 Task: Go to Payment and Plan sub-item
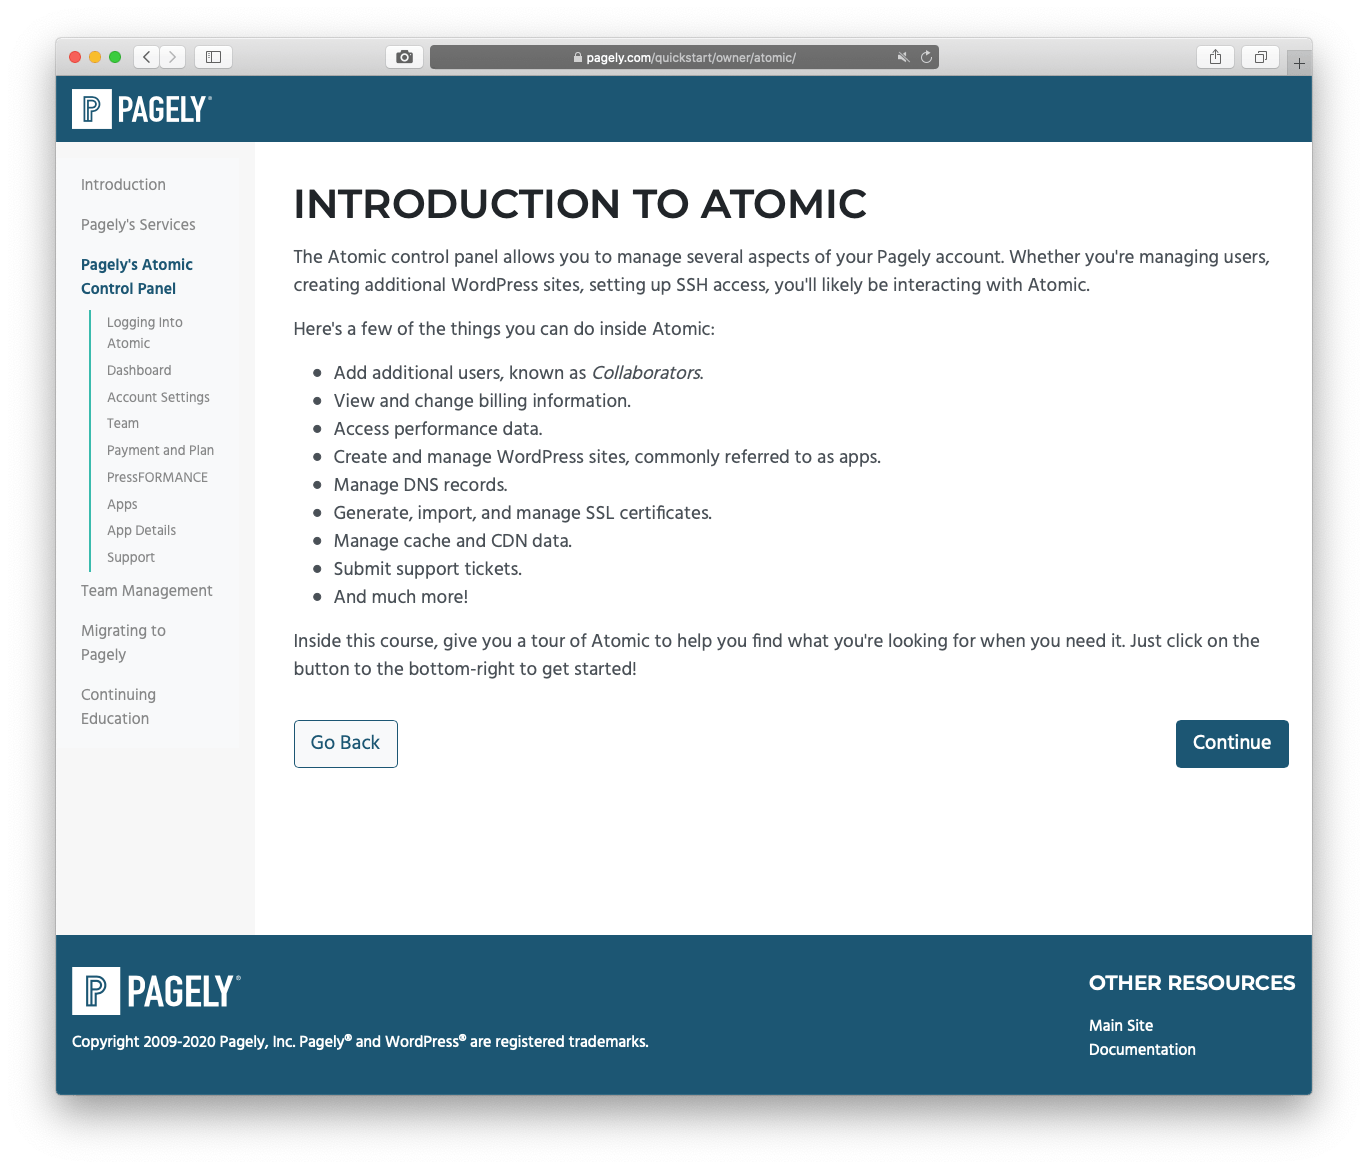coord(160,450)
